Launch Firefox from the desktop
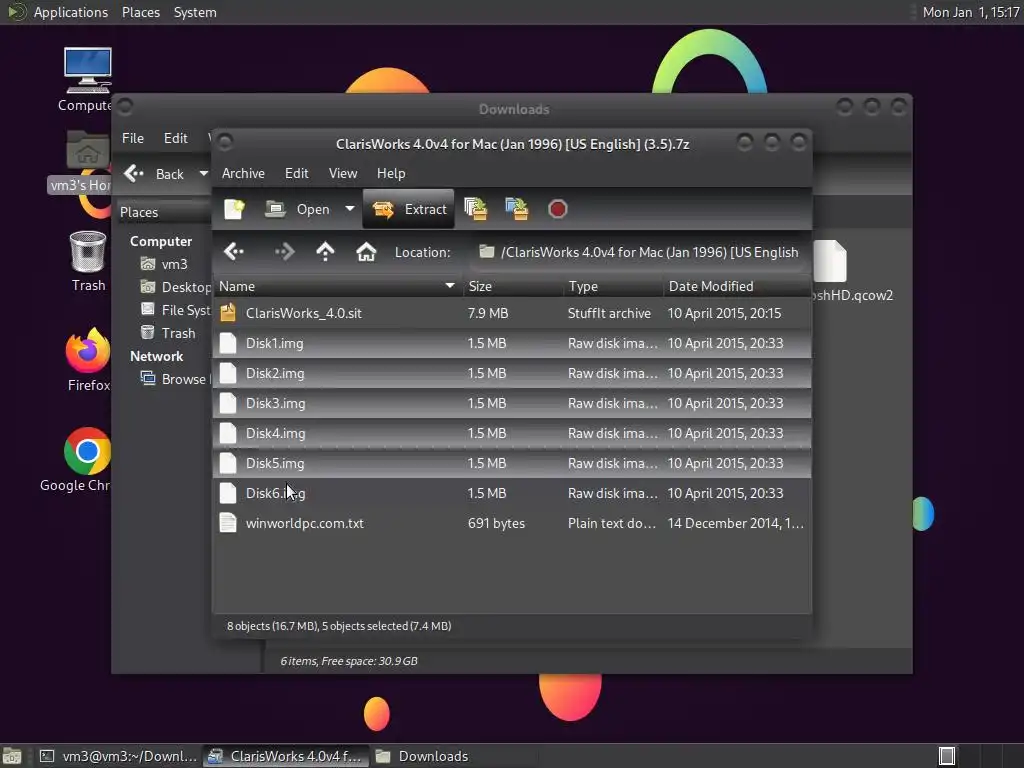Viewport: 1024px width, 768px height. [x=88, y=359]
